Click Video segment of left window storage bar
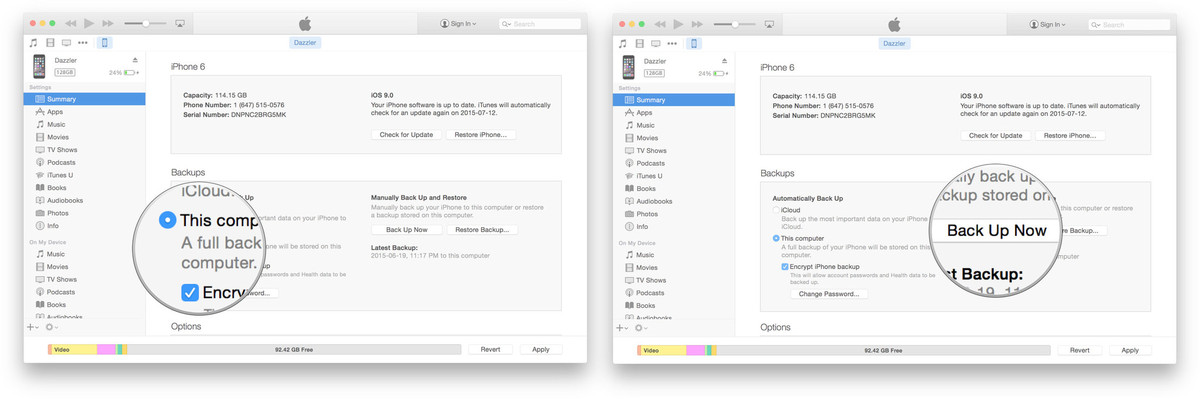1200x400 pixels. (73, 350)
